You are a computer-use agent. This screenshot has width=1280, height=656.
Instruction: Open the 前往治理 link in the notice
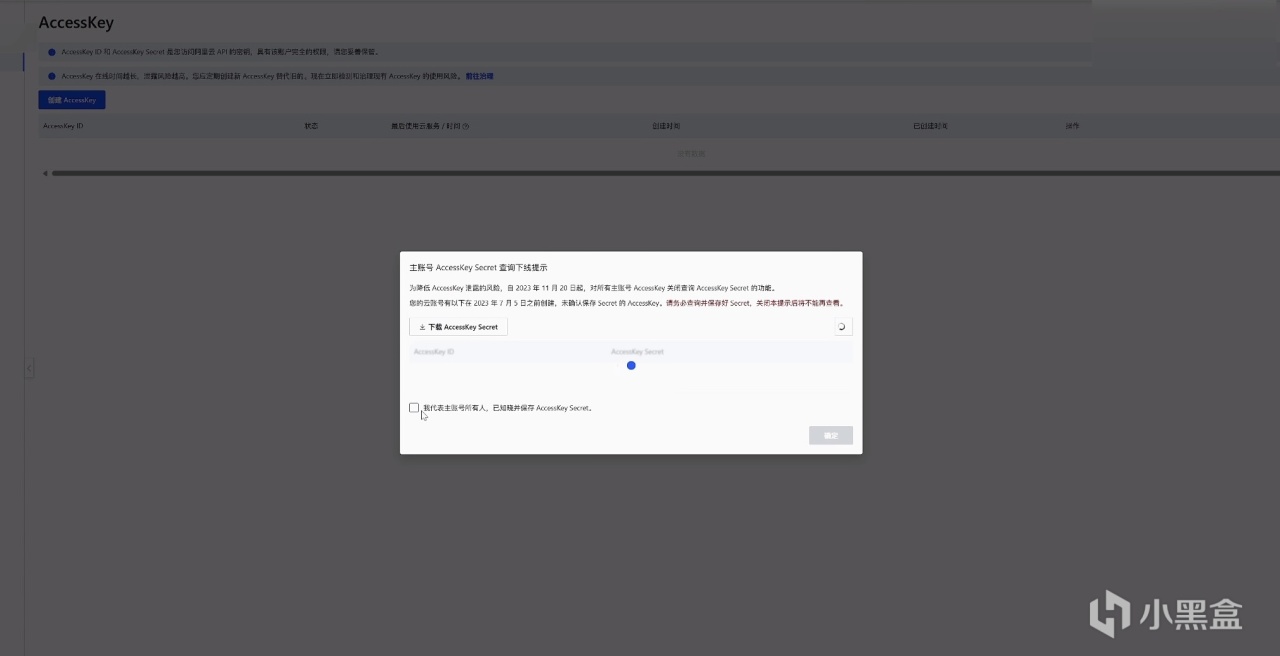[479, 76]
